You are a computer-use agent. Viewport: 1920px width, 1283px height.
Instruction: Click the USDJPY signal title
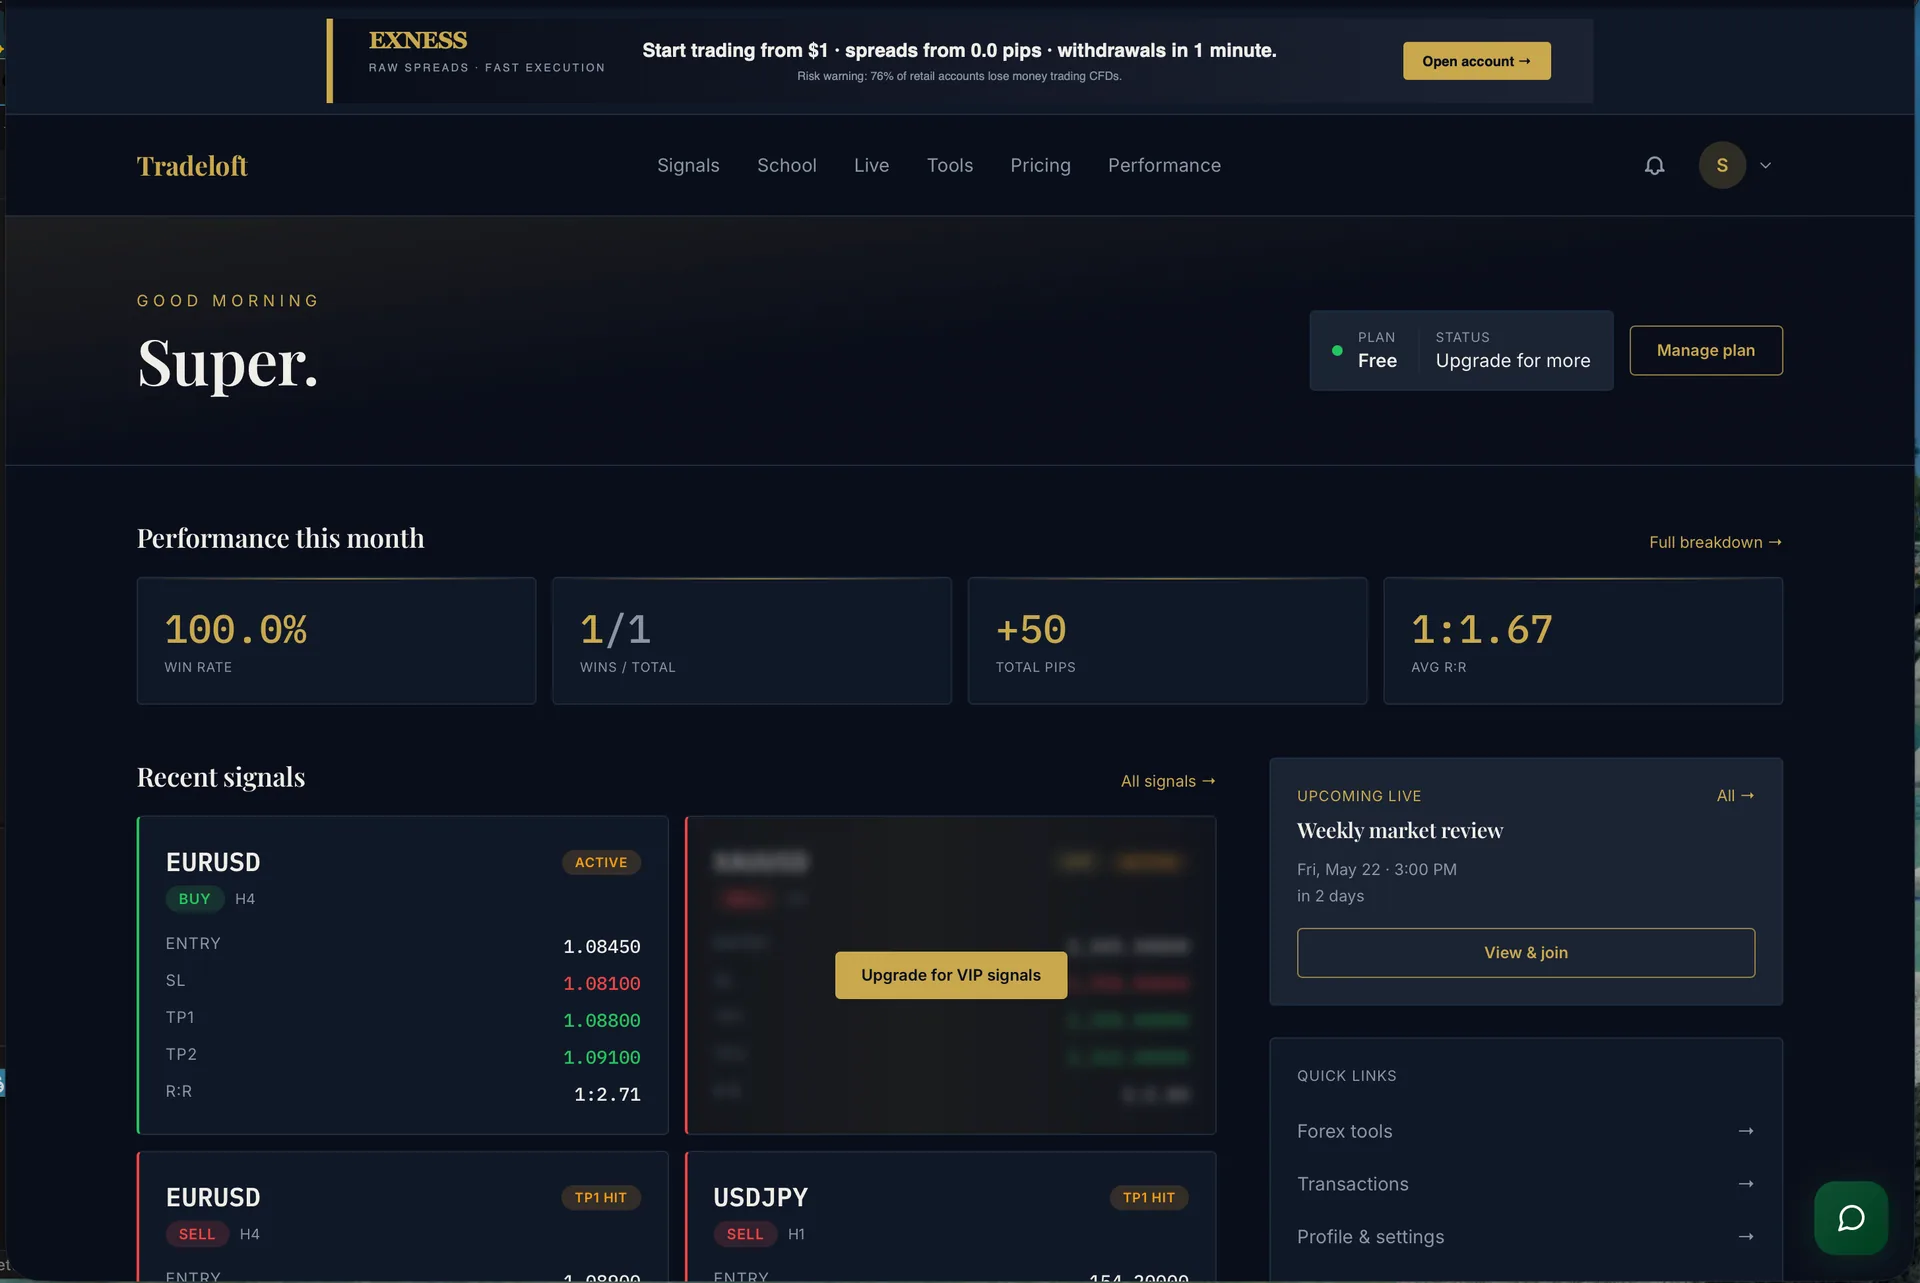[x=760, y=1198]
